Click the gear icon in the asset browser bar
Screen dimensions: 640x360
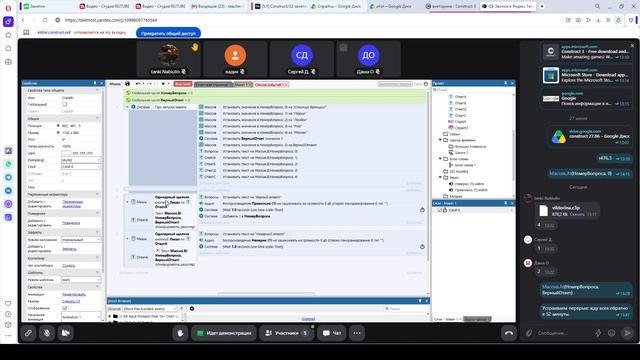tap(192, 309)
